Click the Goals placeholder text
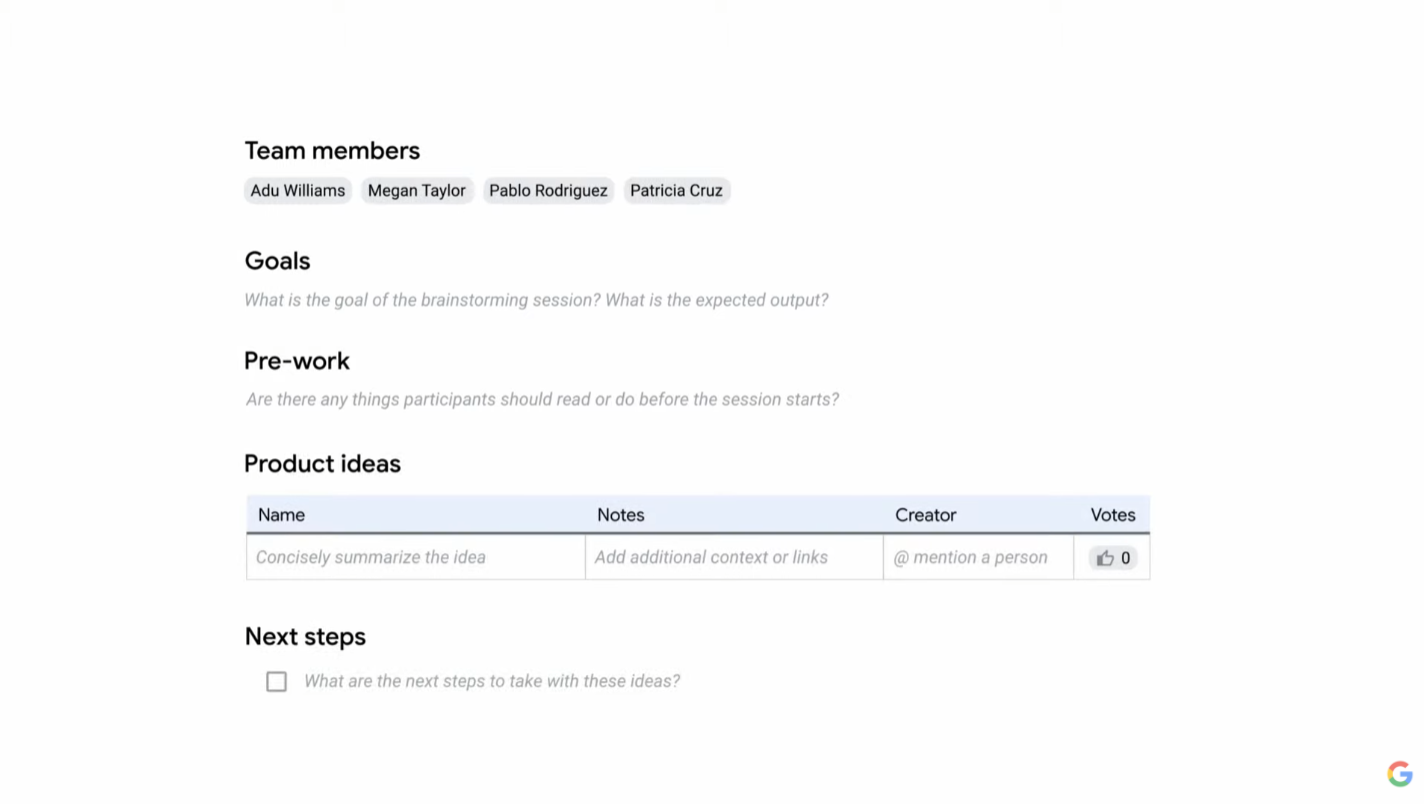The image size is (1424, 804). click(536, 300)
